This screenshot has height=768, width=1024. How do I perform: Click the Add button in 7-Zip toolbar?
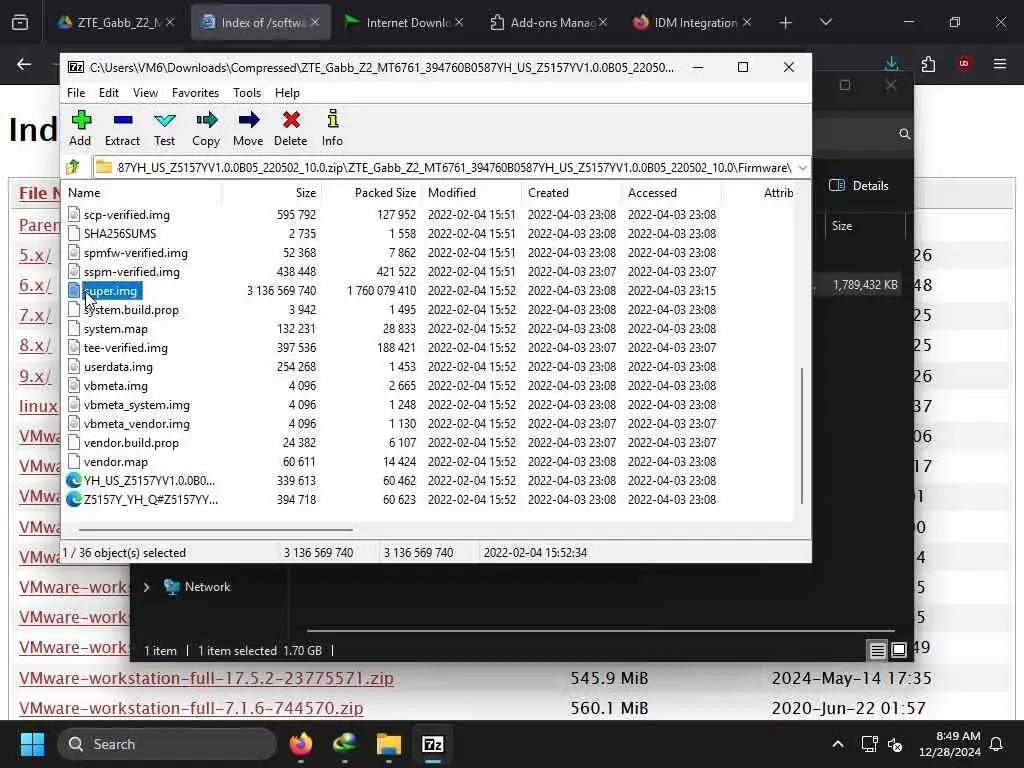80,128
